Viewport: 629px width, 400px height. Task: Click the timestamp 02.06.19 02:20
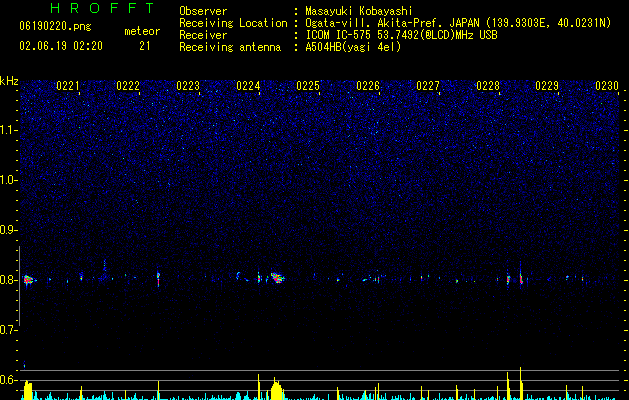[61, 46]
